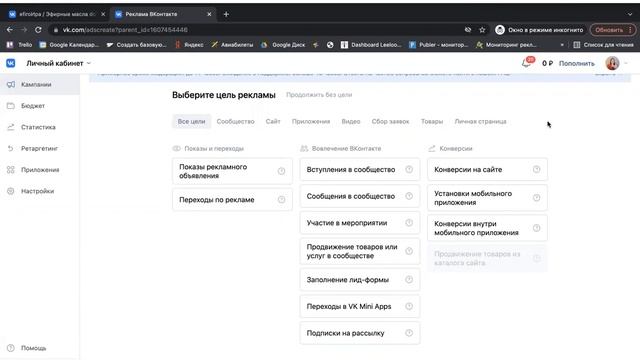Select the Сообщество tab

[x=236, y=122]
